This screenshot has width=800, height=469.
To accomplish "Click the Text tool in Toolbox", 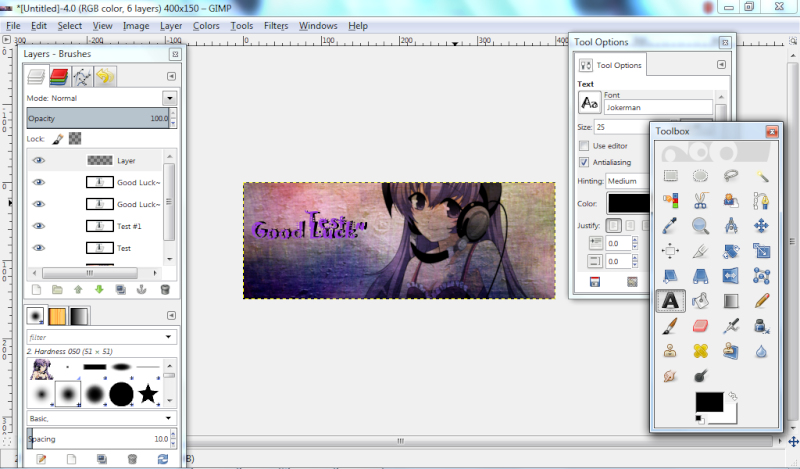I will 670,301.
